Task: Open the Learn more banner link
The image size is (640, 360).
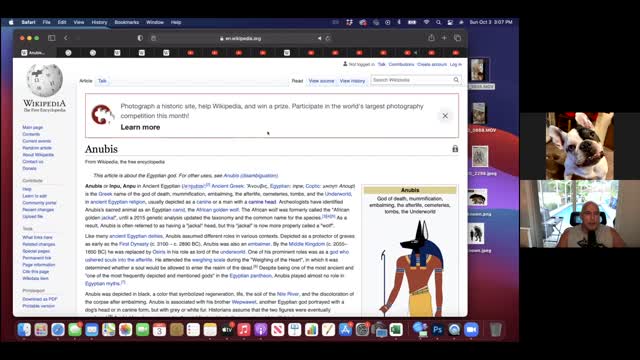Action: (x=140, y=127)
